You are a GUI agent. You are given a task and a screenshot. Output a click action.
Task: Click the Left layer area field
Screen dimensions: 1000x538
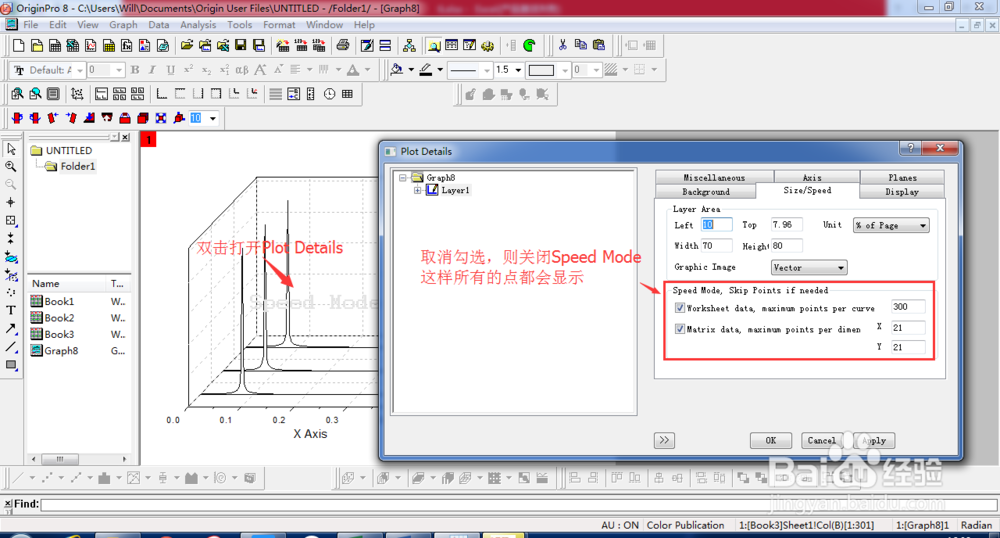(716, 224)
